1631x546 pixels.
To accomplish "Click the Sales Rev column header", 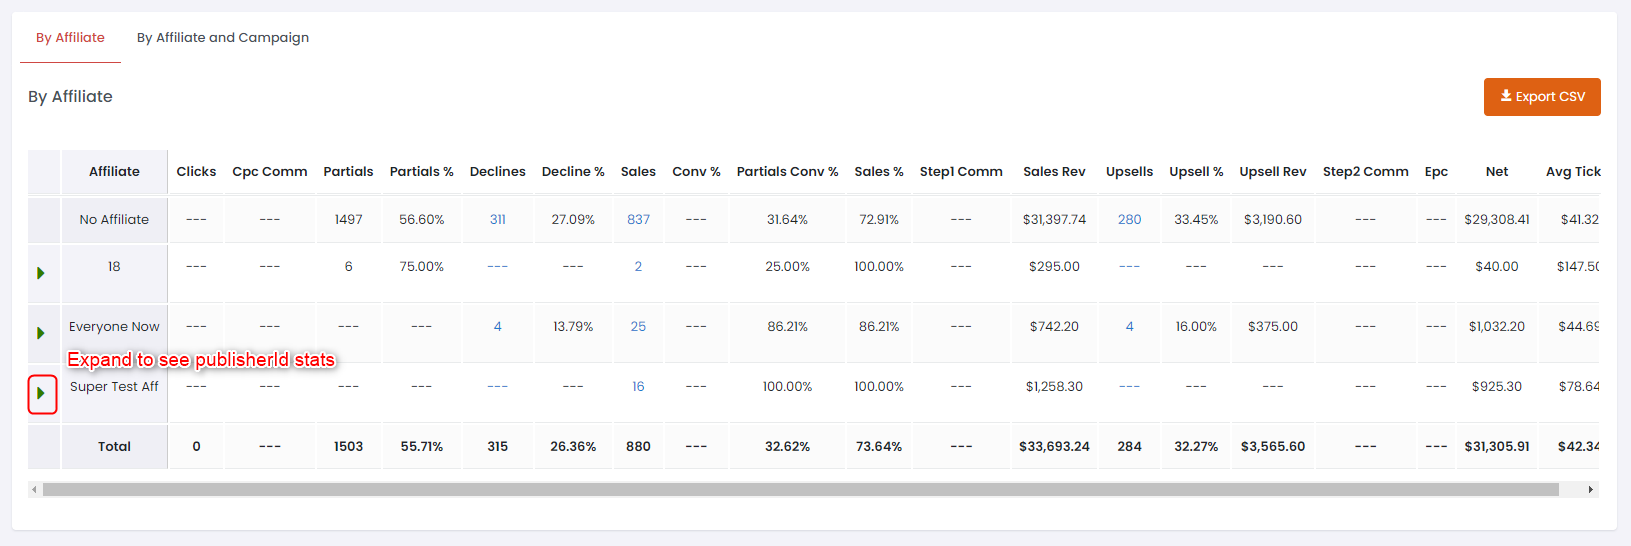I will tap(1054, 172).
